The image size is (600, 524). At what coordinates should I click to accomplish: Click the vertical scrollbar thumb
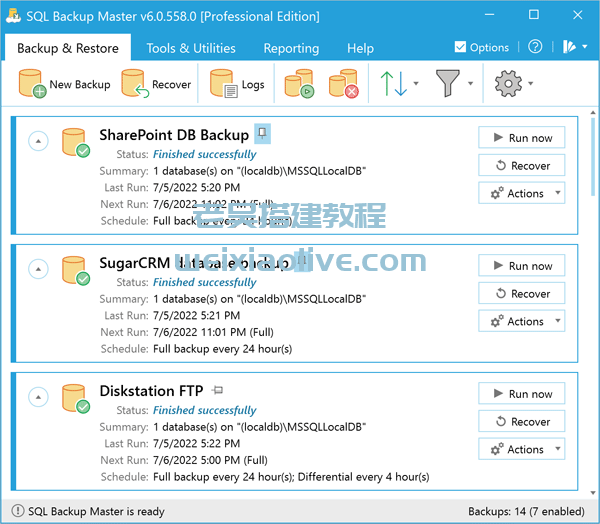pos(593,156)
